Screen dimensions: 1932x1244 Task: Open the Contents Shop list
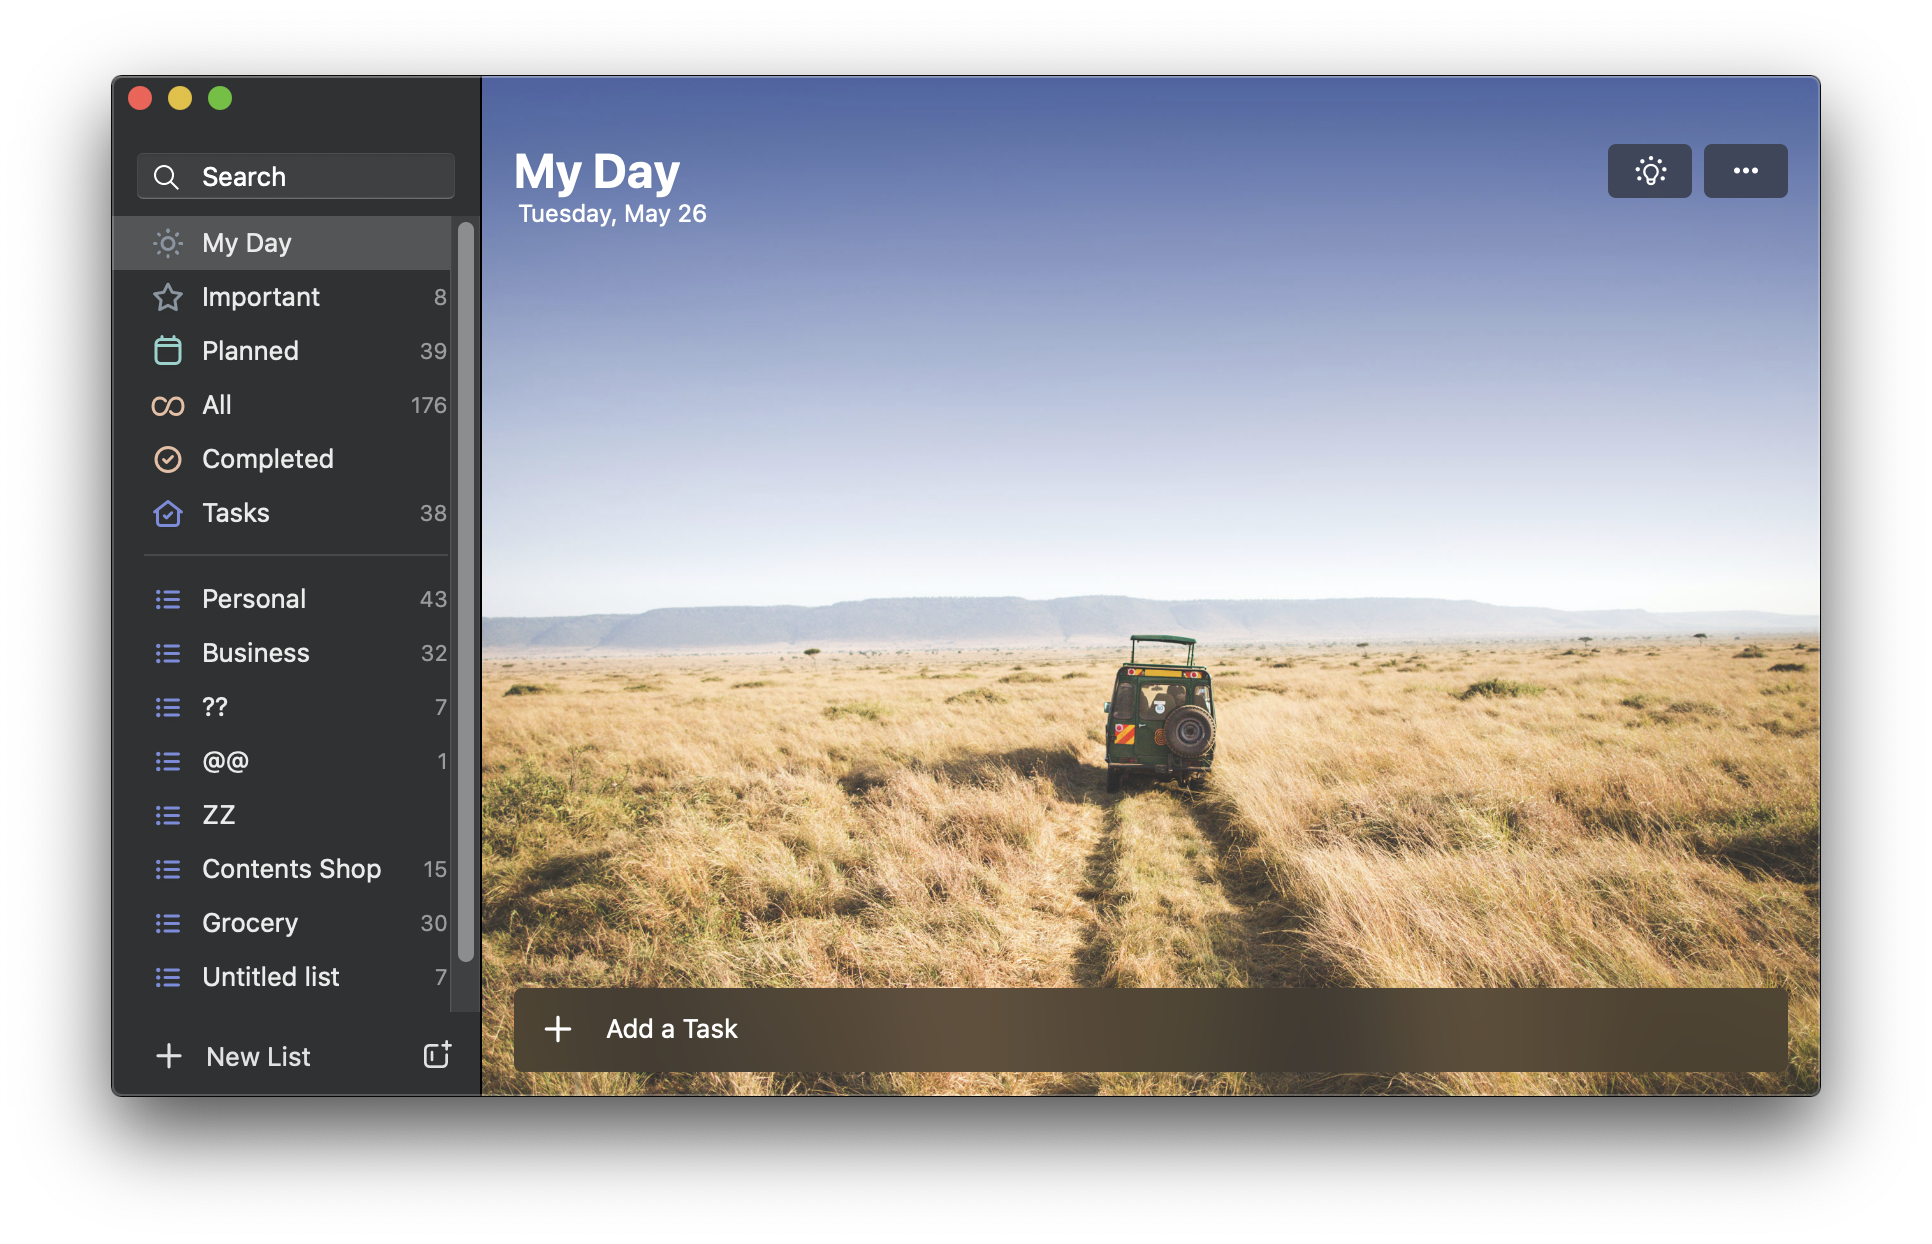291,869
